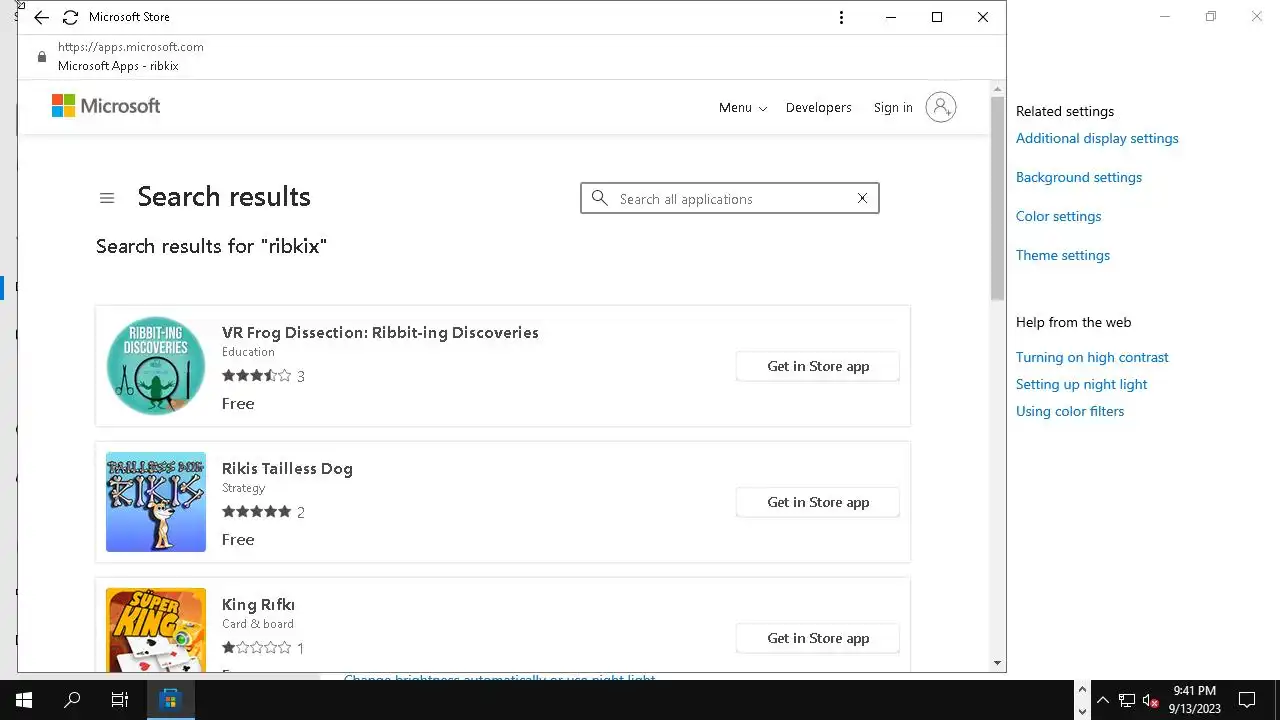Open the Windows Start menu
The height and width of the screenshot is (720, 1280).
(24, 700)
